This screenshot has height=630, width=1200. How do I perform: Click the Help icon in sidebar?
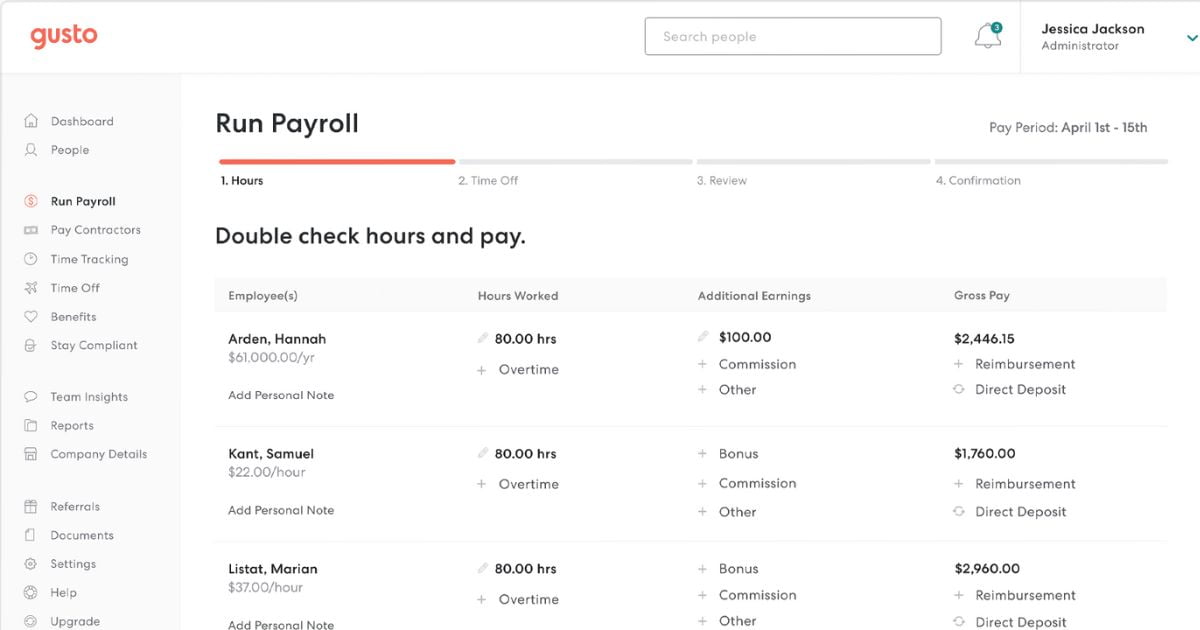click(x=31, y=593)
